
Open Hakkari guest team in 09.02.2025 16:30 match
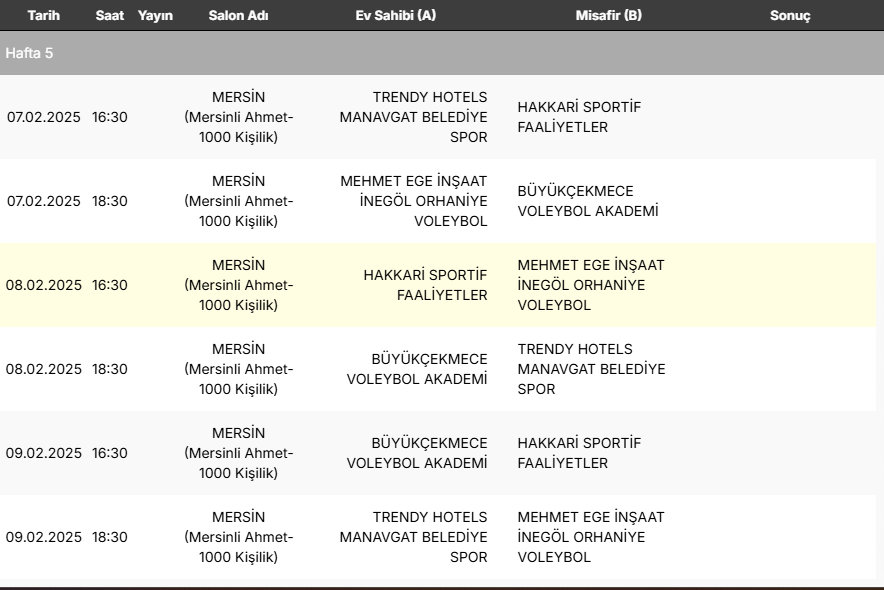tap(579, 453)
